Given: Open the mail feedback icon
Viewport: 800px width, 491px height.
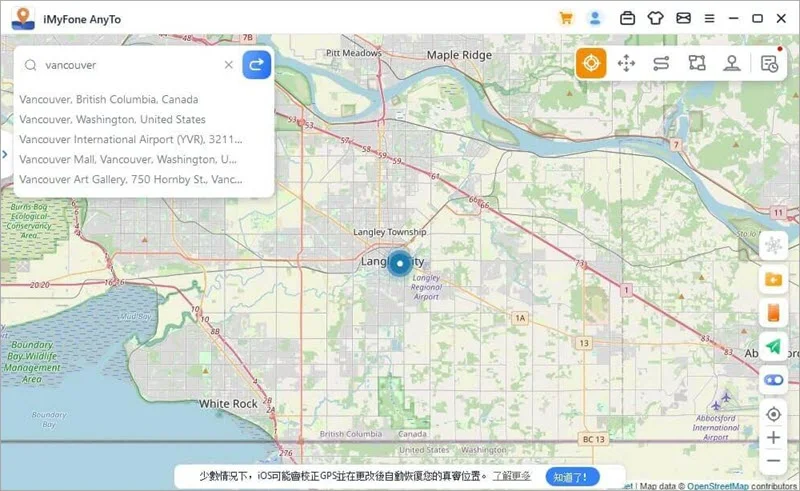Looking at the screenshot, I should 683,19.
